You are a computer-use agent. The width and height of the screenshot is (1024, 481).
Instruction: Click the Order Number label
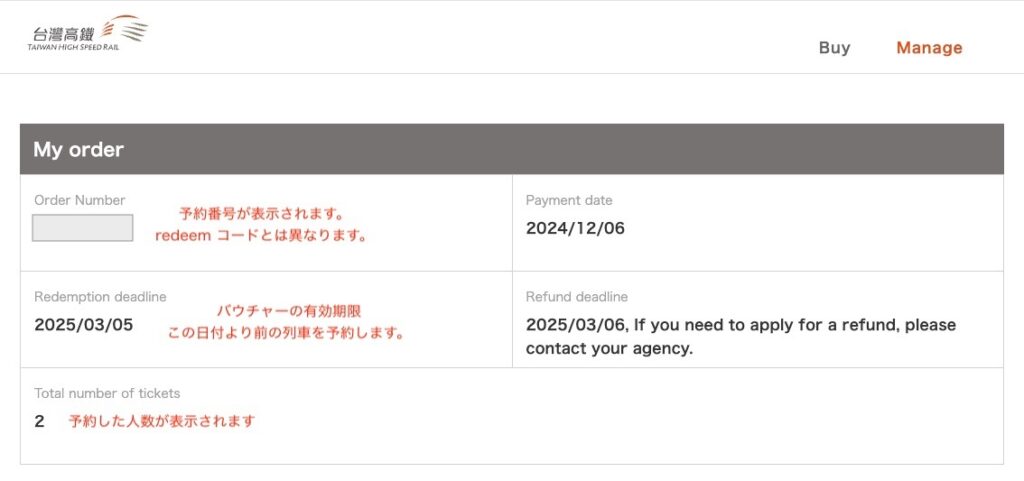pos(80,200)
